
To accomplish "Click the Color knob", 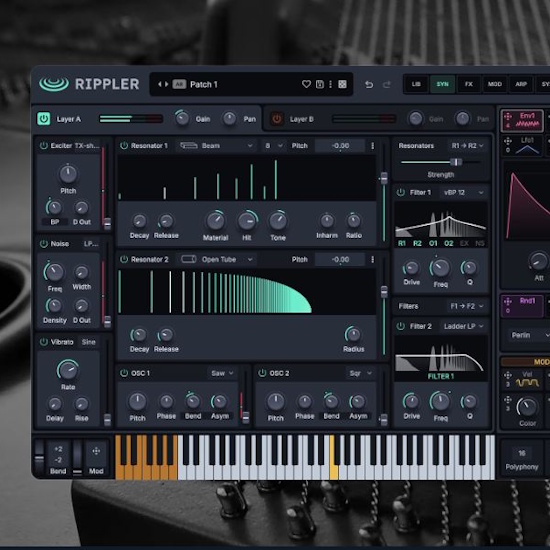I will pos(527,407).
